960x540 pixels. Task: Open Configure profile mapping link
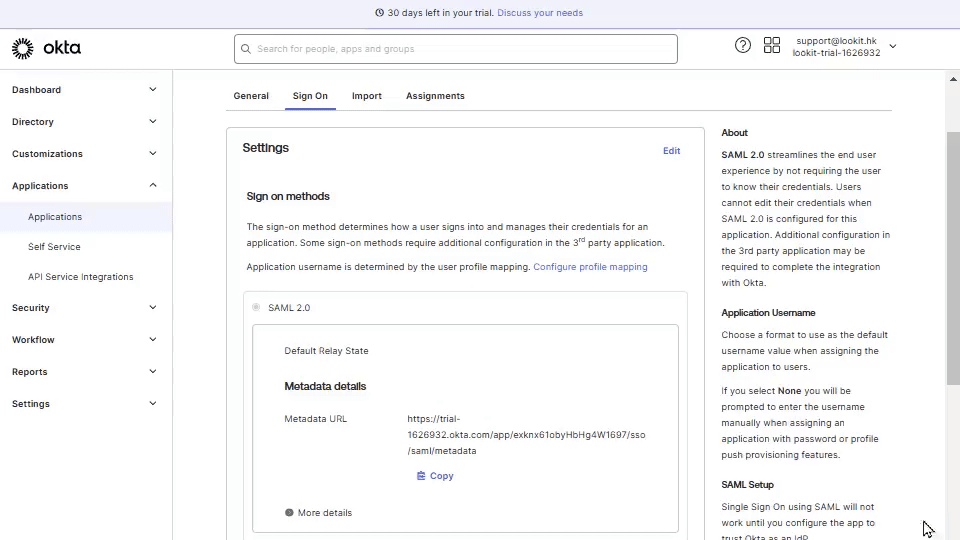[x=590, y=267]
